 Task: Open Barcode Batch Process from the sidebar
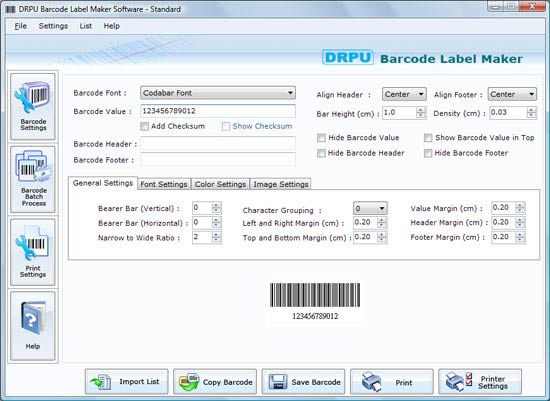(x=33, y=180)
